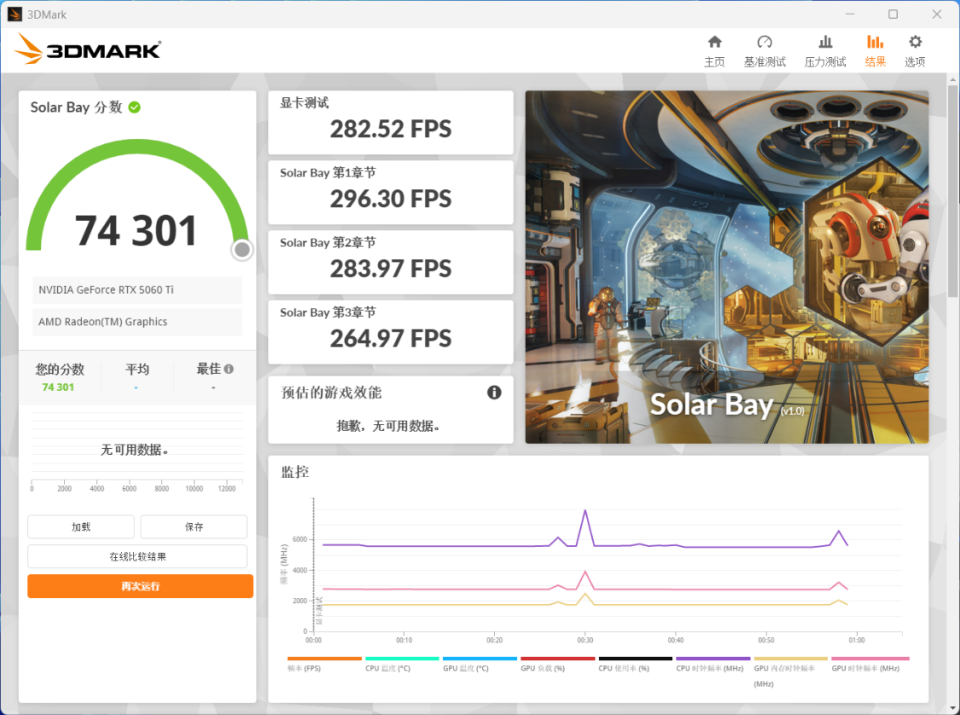Click 抱歉，无可用数据 message in game performance
The width and height of the screenshot is (960, 715).
point(388,426)
